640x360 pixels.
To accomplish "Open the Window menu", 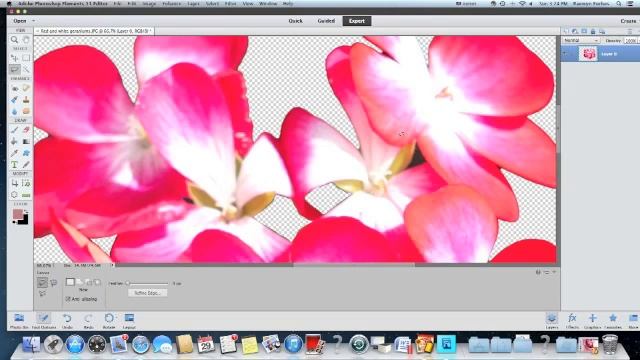I will 268,4.
